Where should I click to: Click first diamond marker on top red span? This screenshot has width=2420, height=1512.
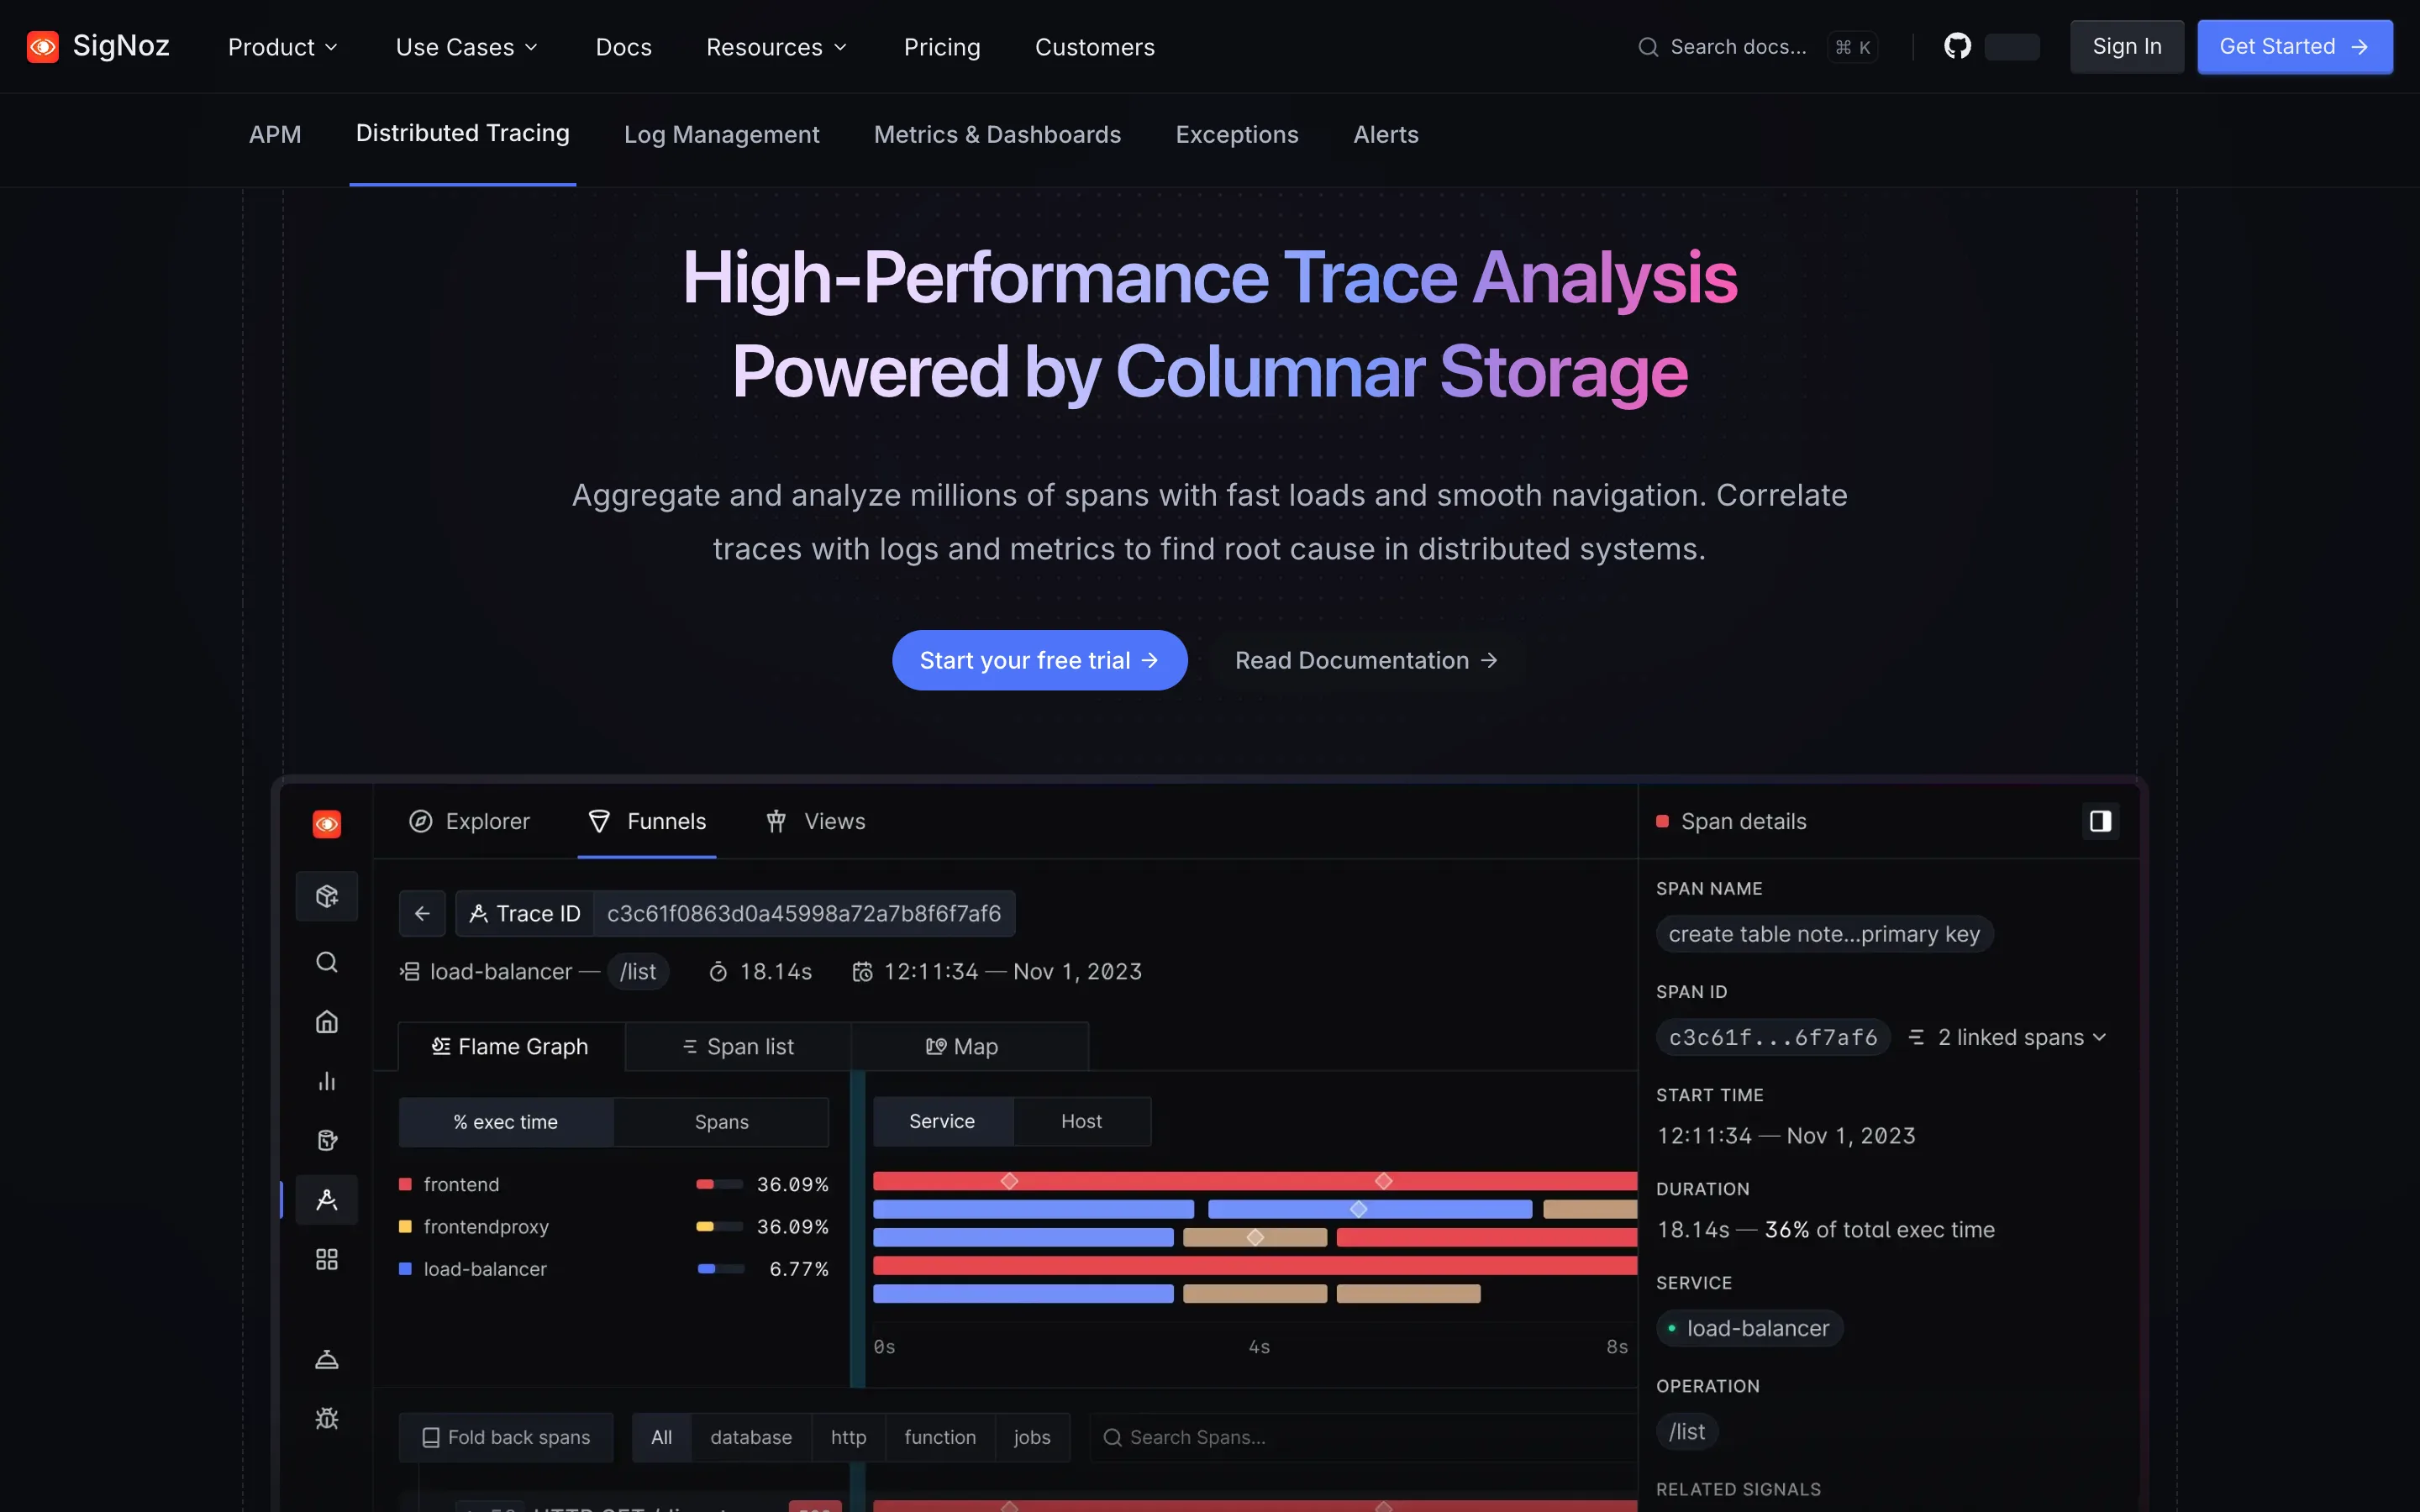click(1009, 1181)
